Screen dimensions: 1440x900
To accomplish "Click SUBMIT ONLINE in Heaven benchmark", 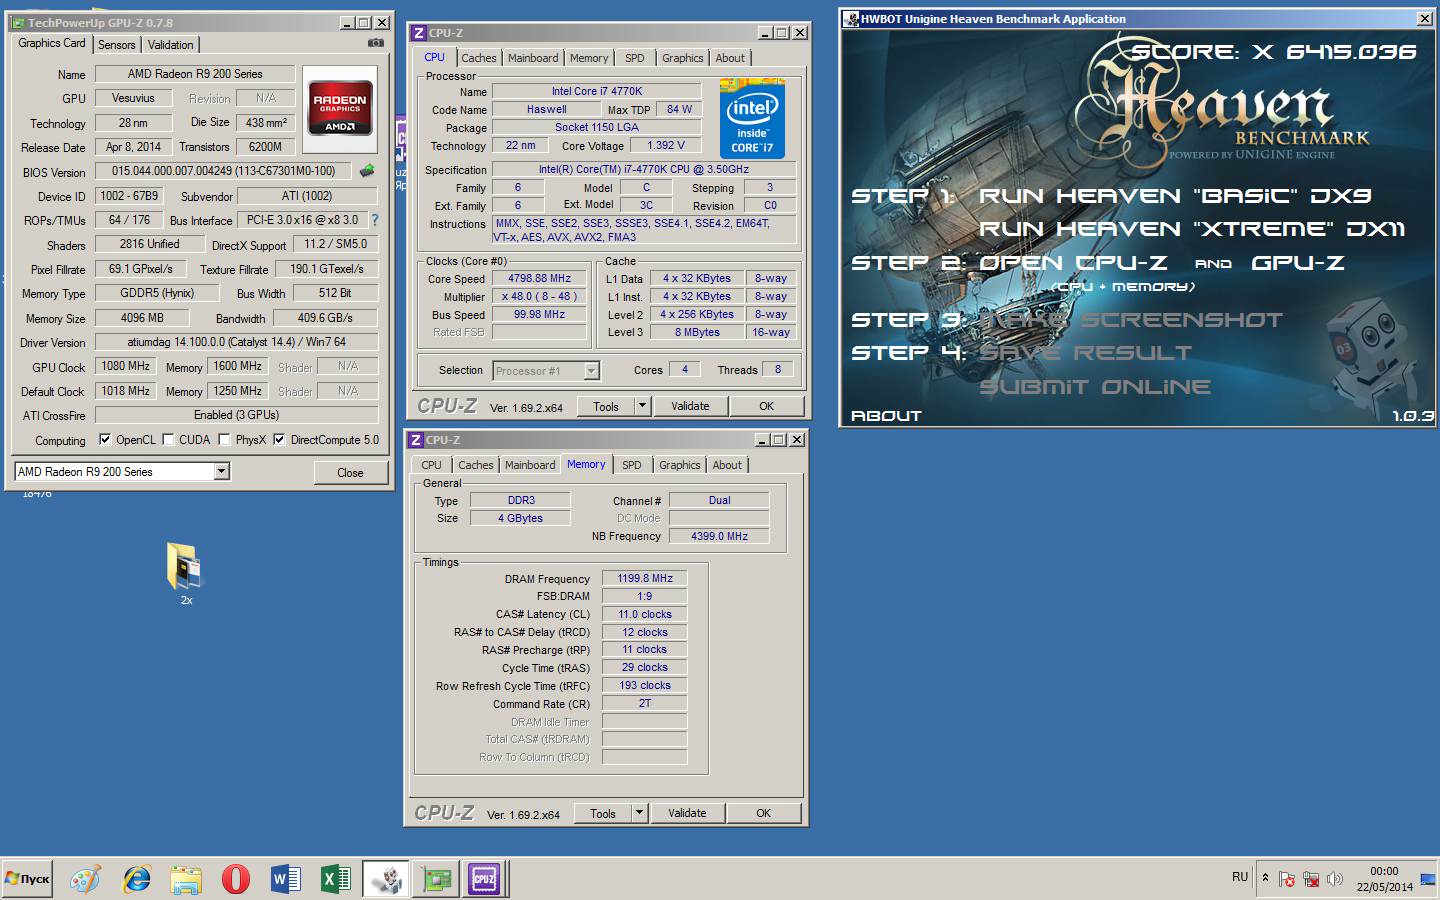I will click(1095, 387).
